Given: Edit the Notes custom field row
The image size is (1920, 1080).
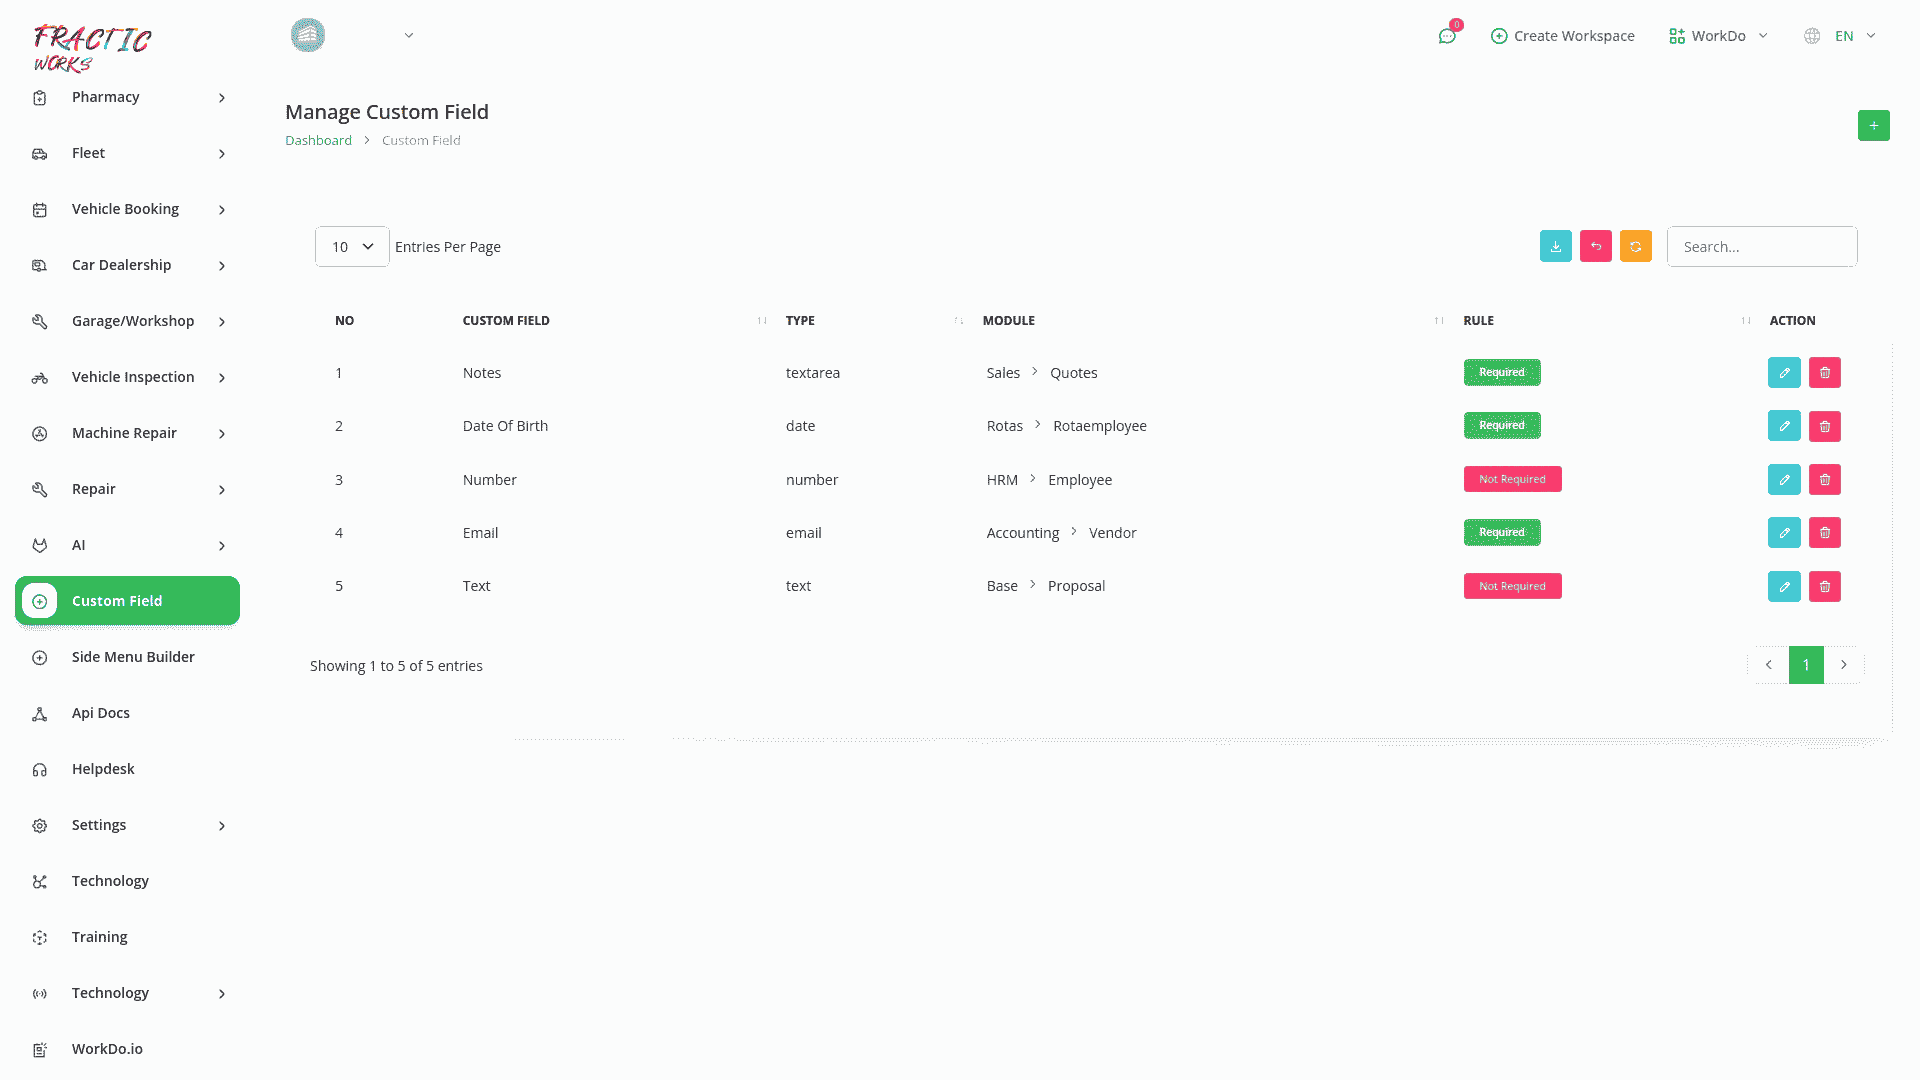Looking at the screenshot, I should pyautogui.click(x=1783, y=373).
